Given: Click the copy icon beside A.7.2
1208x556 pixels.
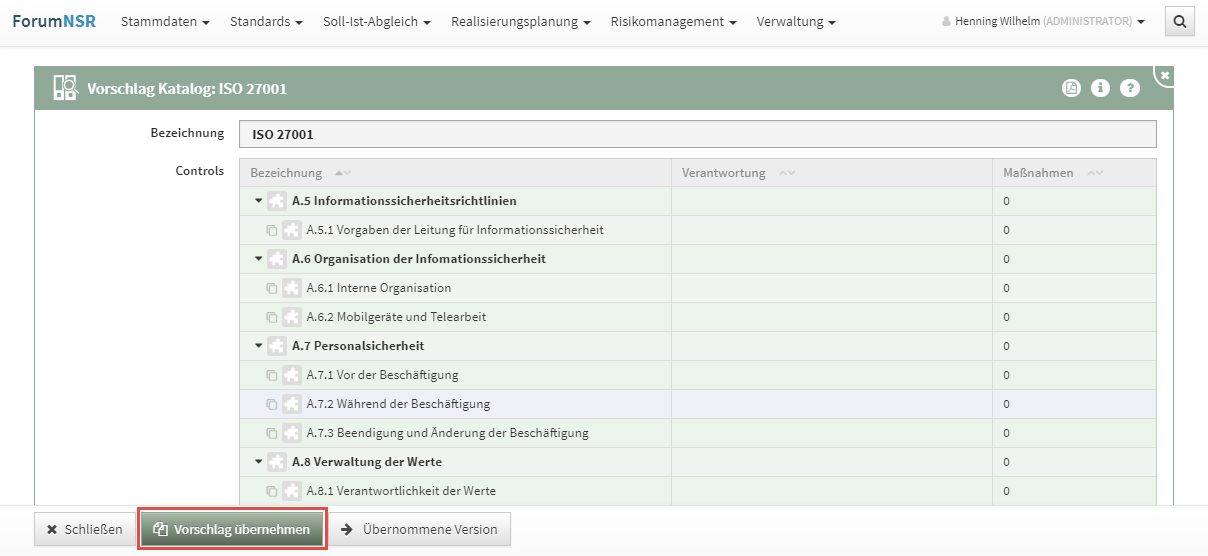Looking at the screenshot, I should coord(272,404).
